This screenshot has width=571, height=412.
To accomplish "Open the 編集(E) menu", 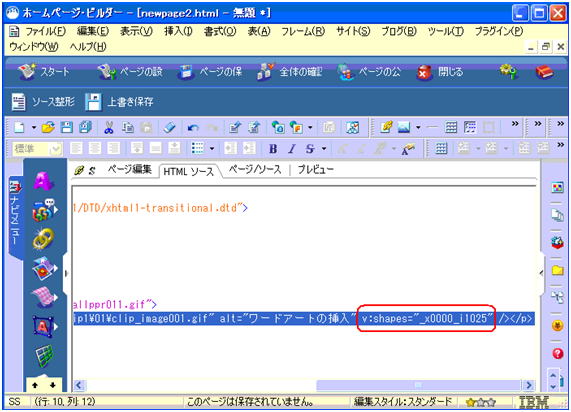I will (93, 31).
